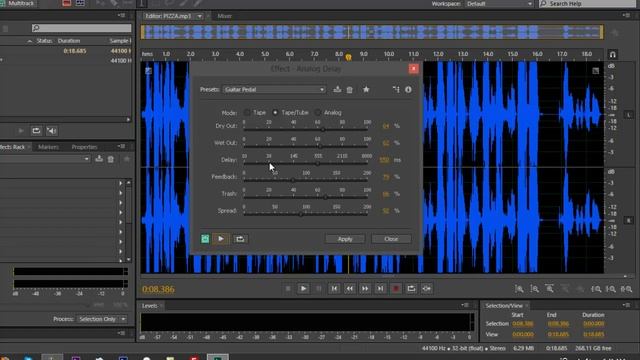Click the Files panel search field

coord(81,28)
